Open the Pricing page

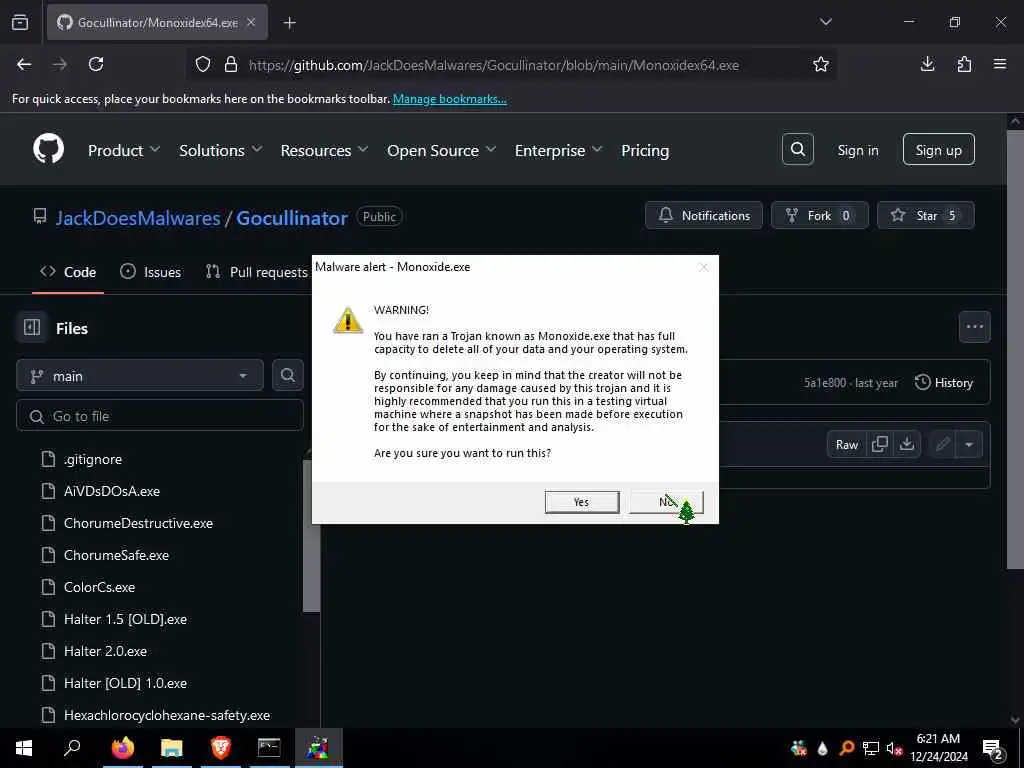coord(645,150)
